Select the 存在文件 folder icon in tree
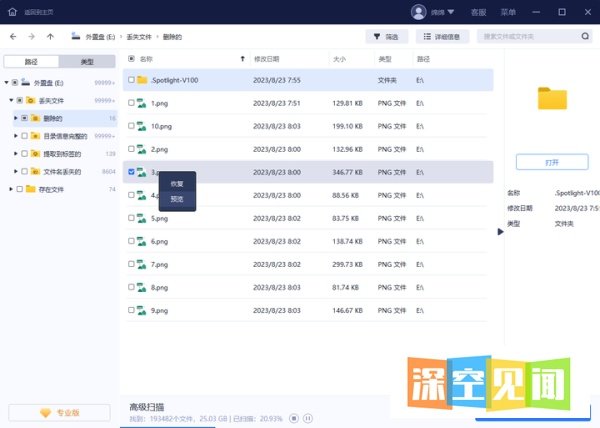 (31, 189)
